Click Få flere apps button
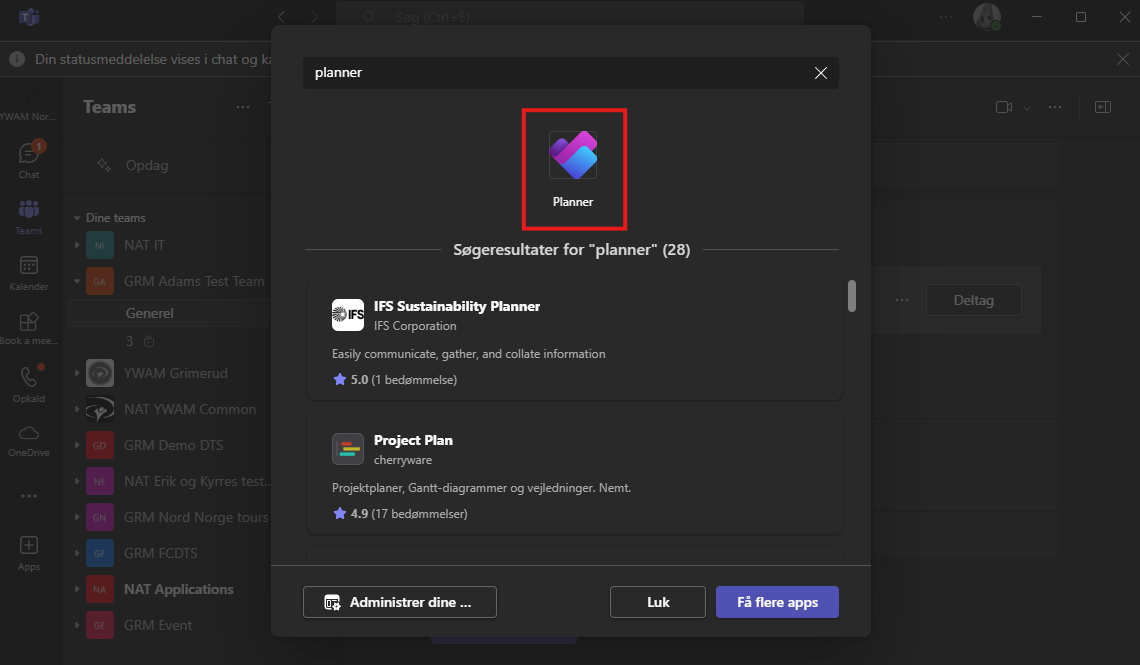Viewport: 1140px width, 665px height. [x=777, y=602]
